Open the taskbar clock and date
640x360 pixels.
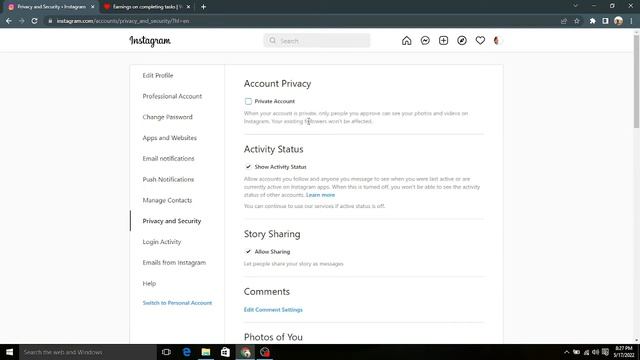624,352
